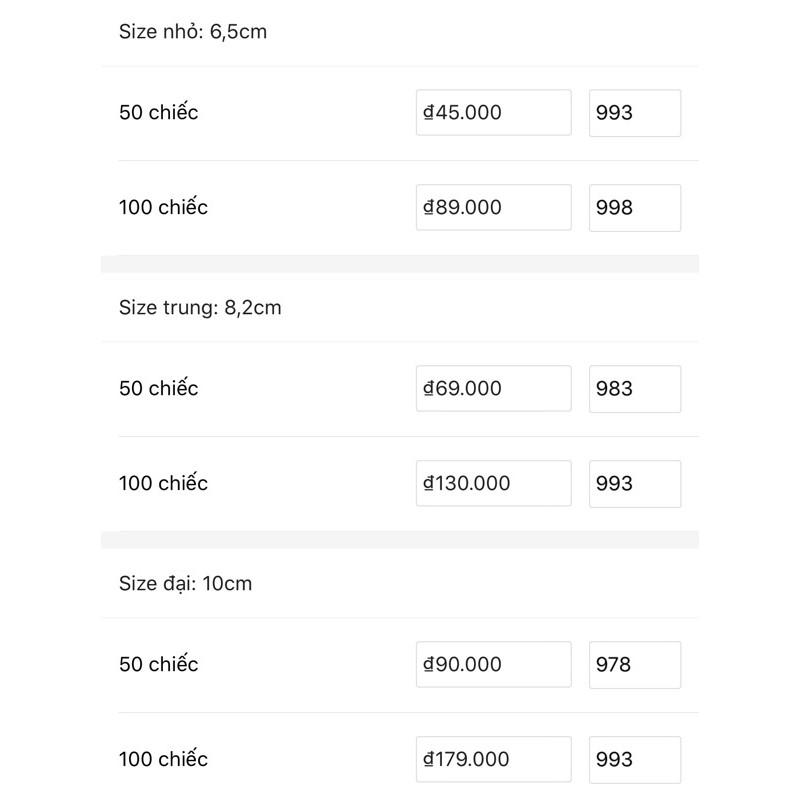This screenshot has width=800, height=800.
Task: Click stock field for Size nhỏ 50 chiếc
Action: click(x=635, y=113)
